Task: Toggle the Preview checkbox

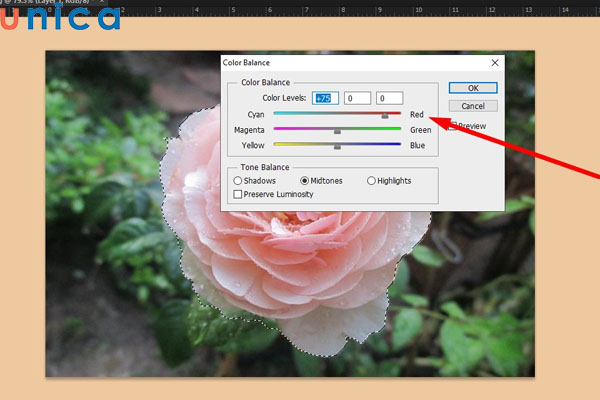Action: tap(453, 126)
